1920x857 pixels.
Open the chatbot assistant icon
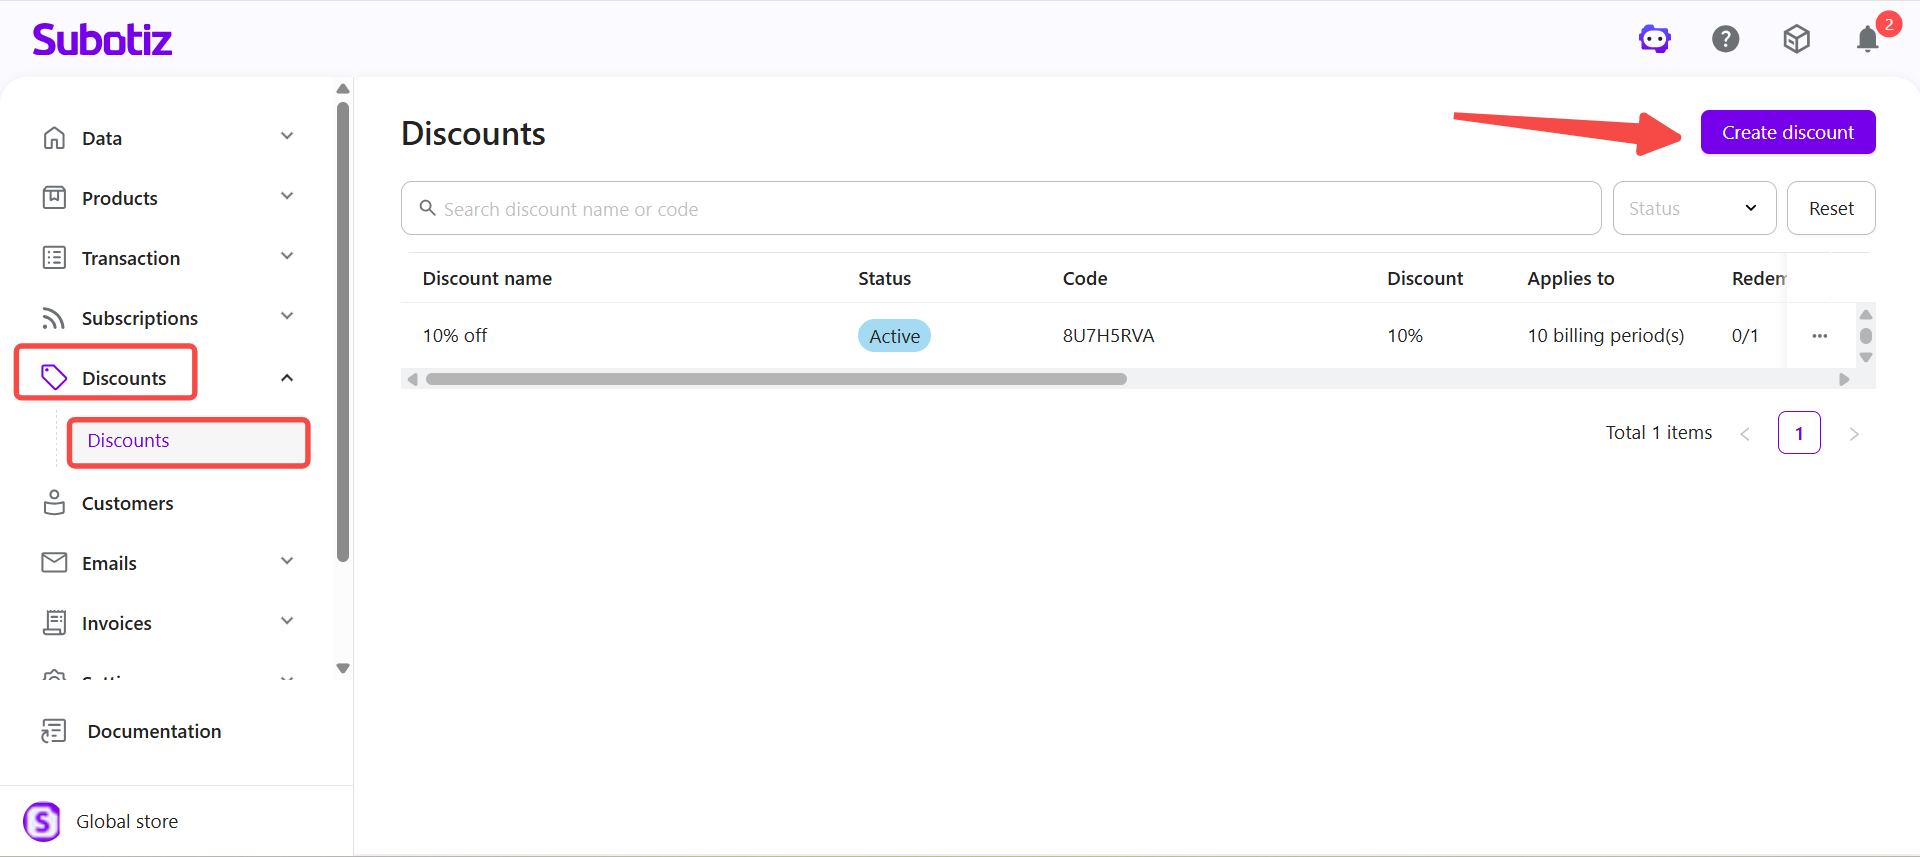pyautogui.click(x=1654, y=40)
